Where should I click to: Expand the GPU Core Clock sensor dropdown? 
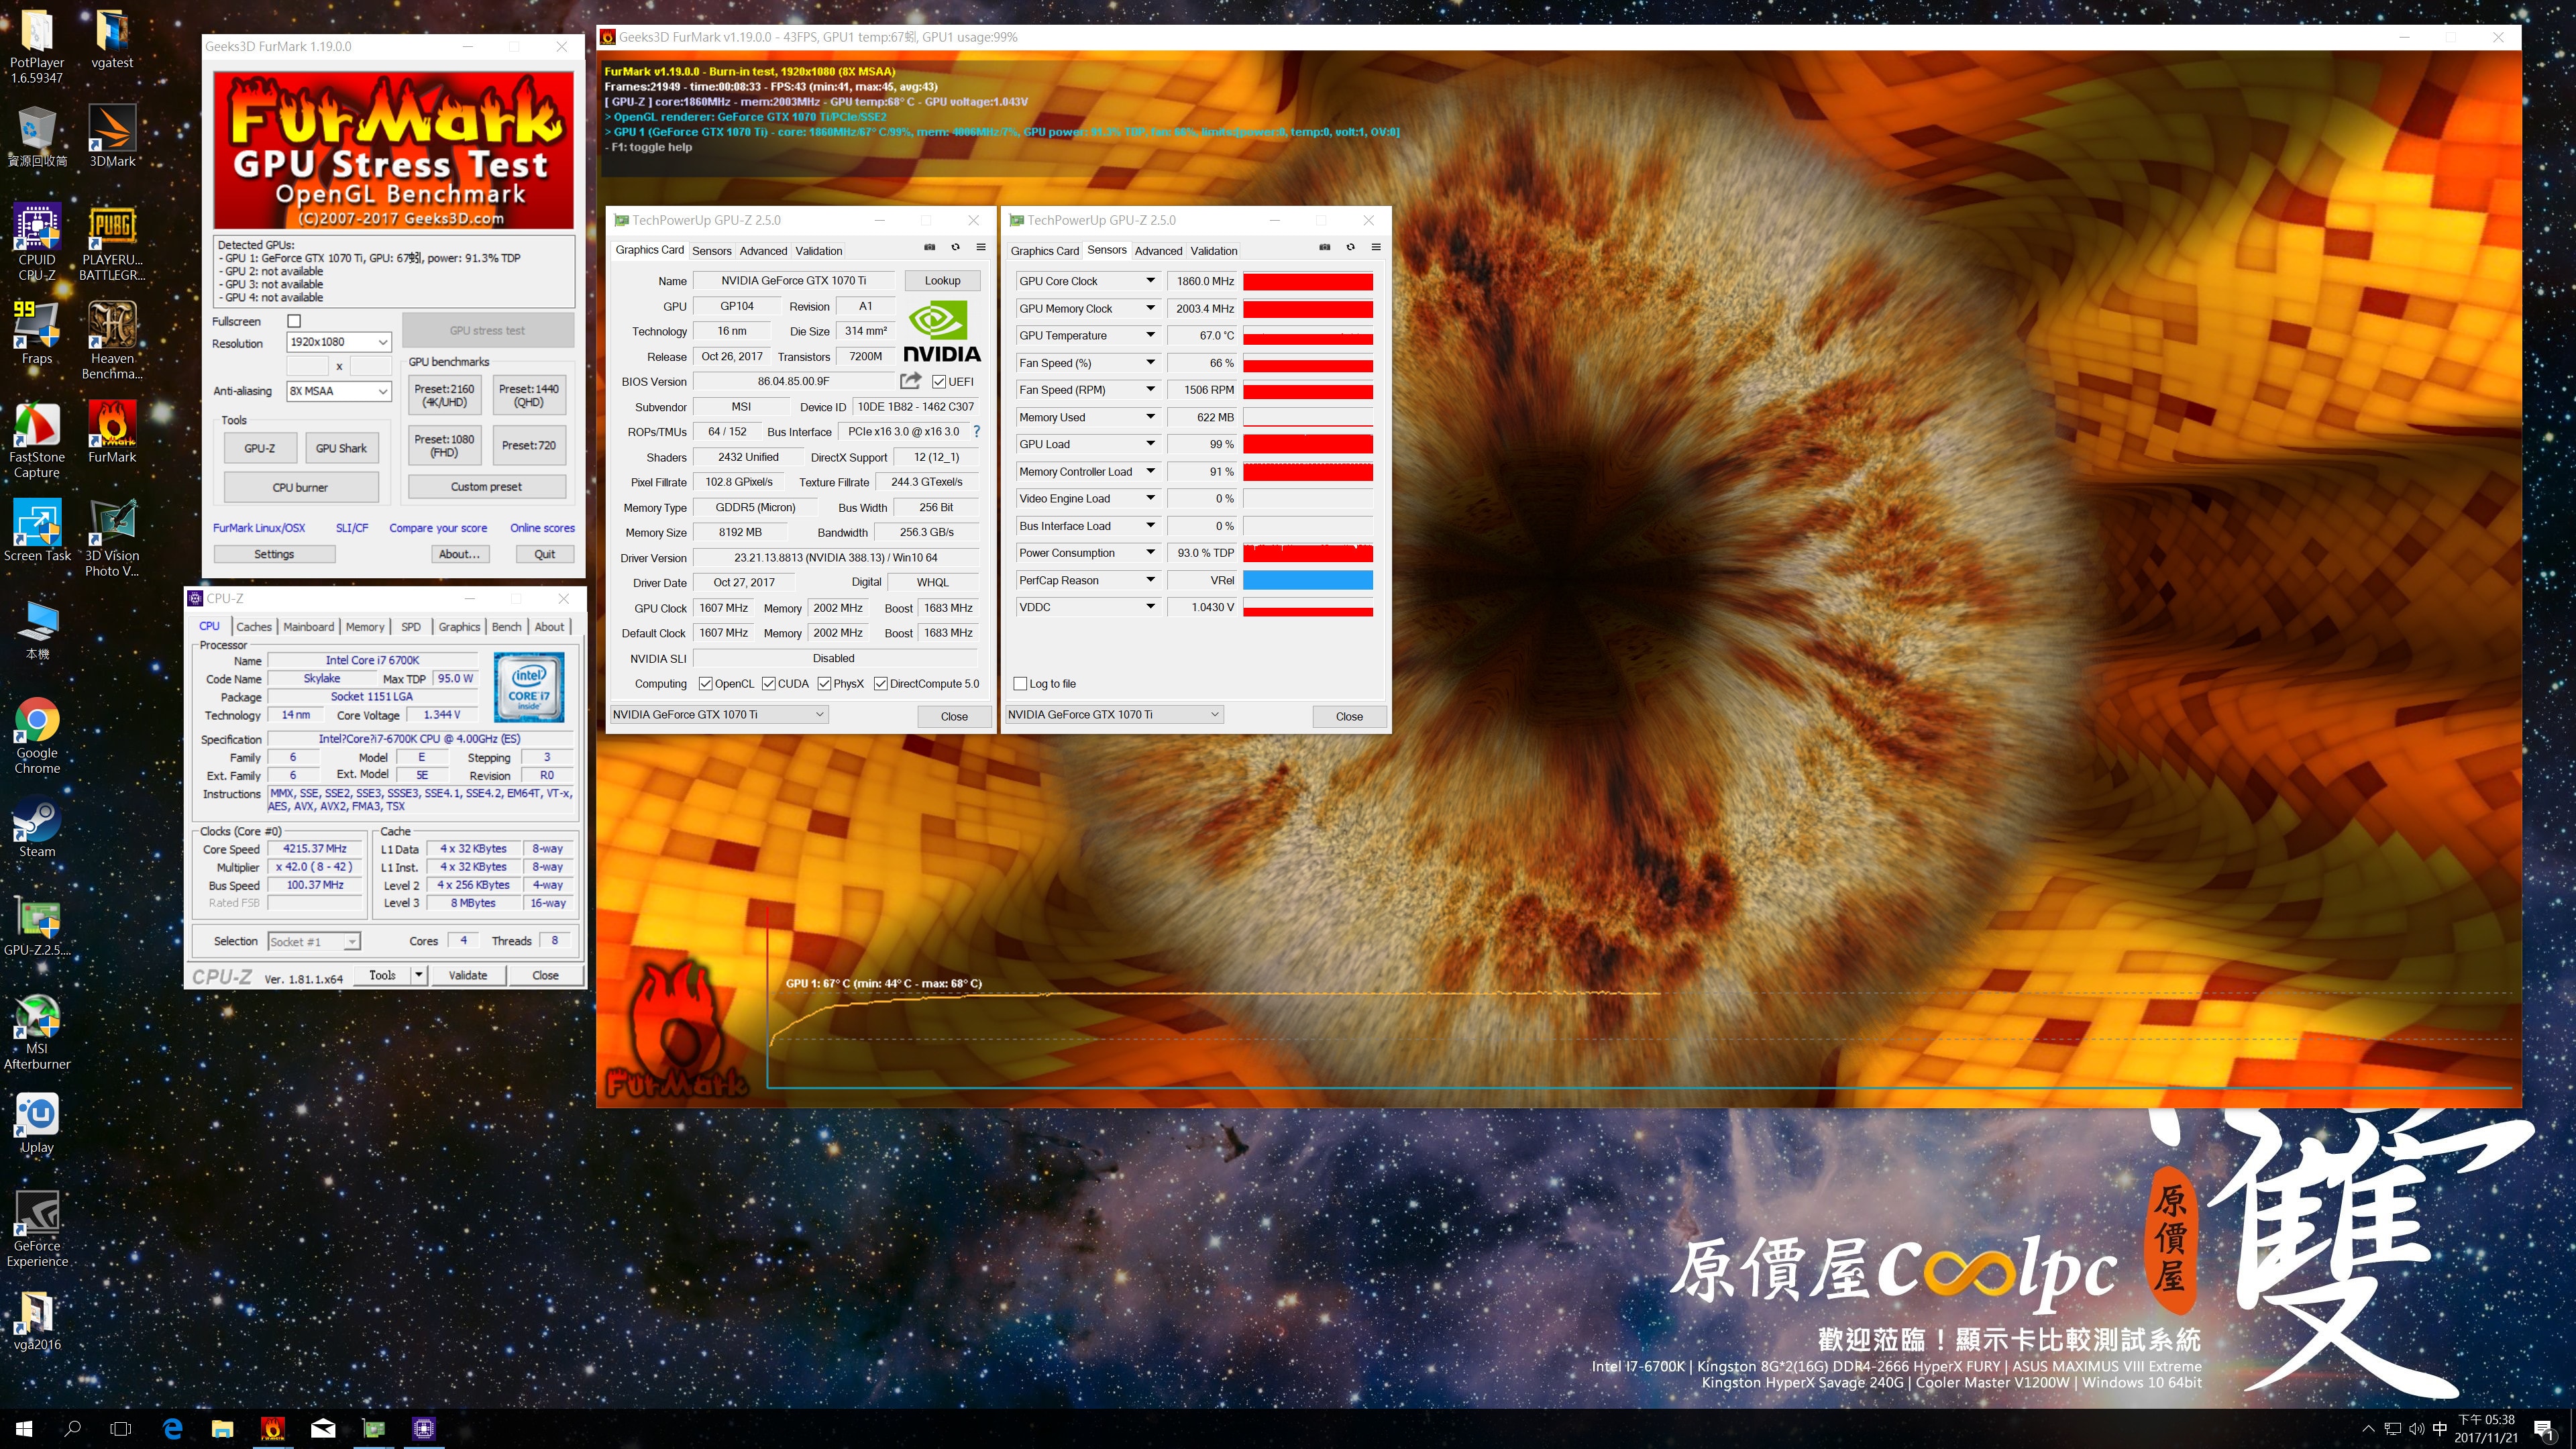click(1150, 281)
